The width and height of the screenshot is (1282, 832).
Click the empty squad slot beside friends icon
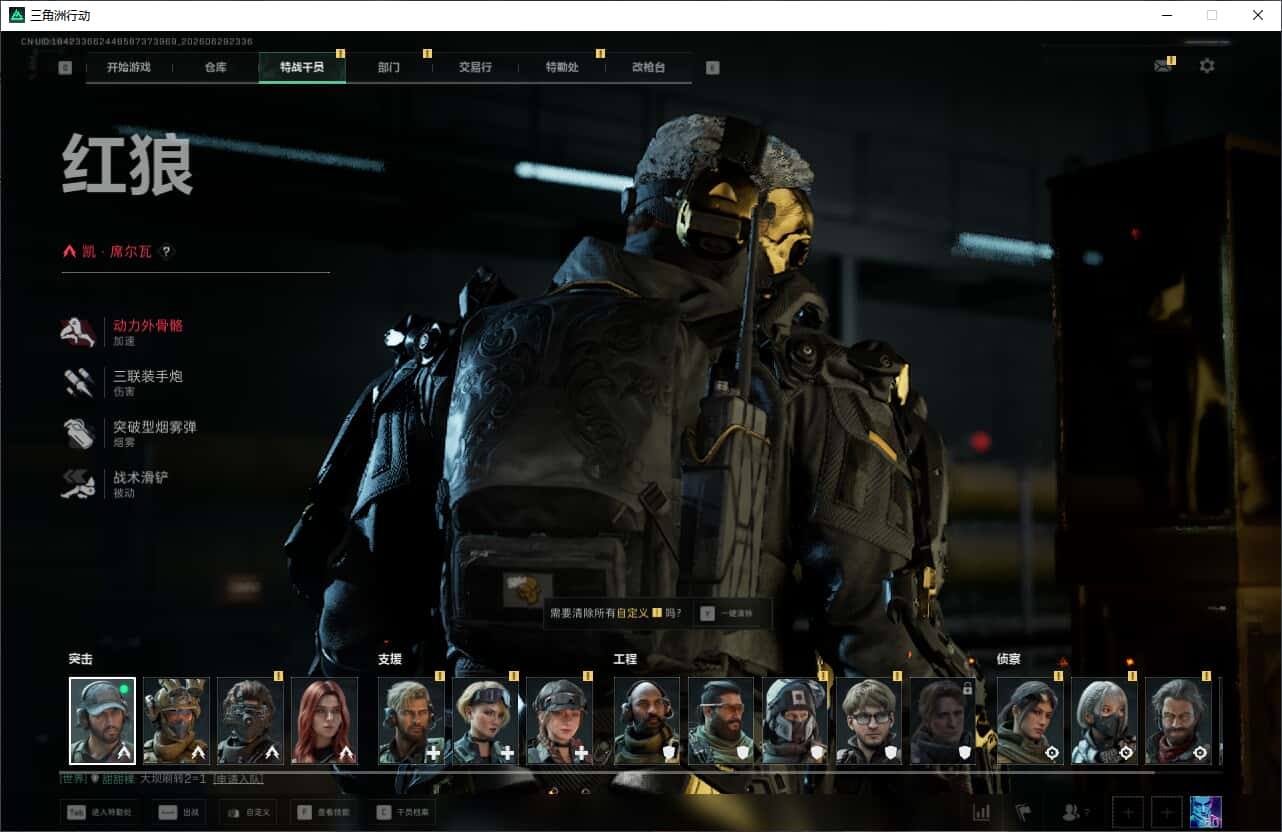[x=1128, y=812]
